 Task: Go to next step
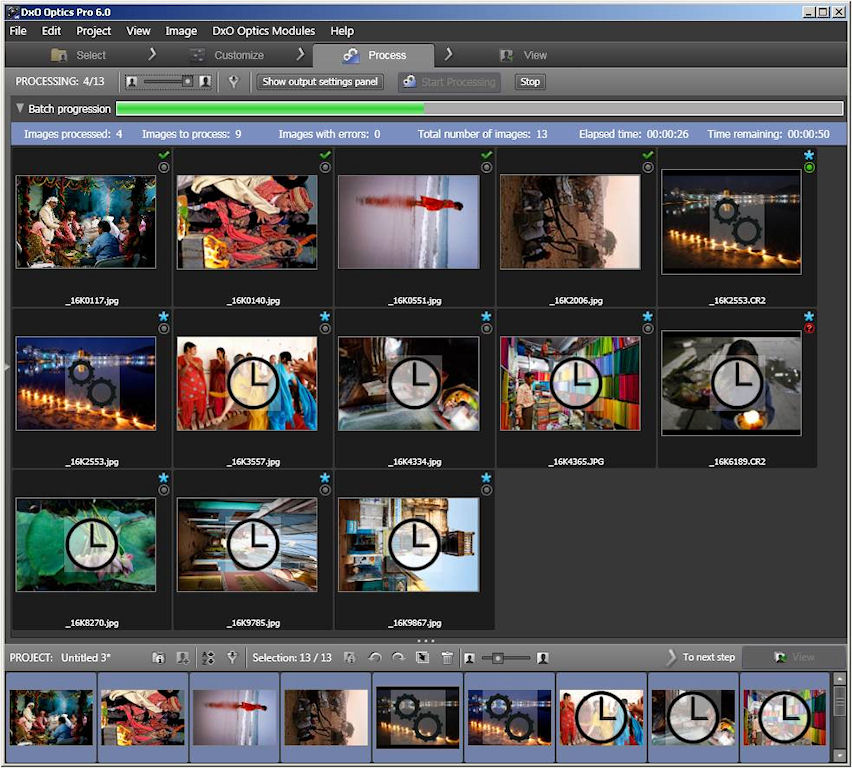(x=708, y=657)
